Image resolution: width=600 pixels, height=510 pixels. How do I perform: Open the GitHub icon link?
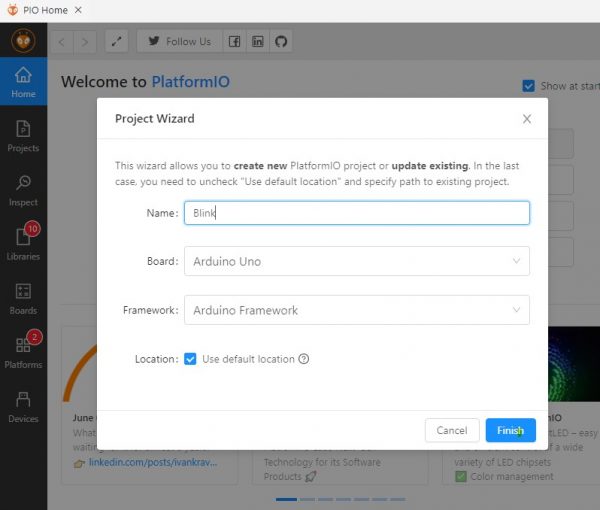click(x=281, y=41)
